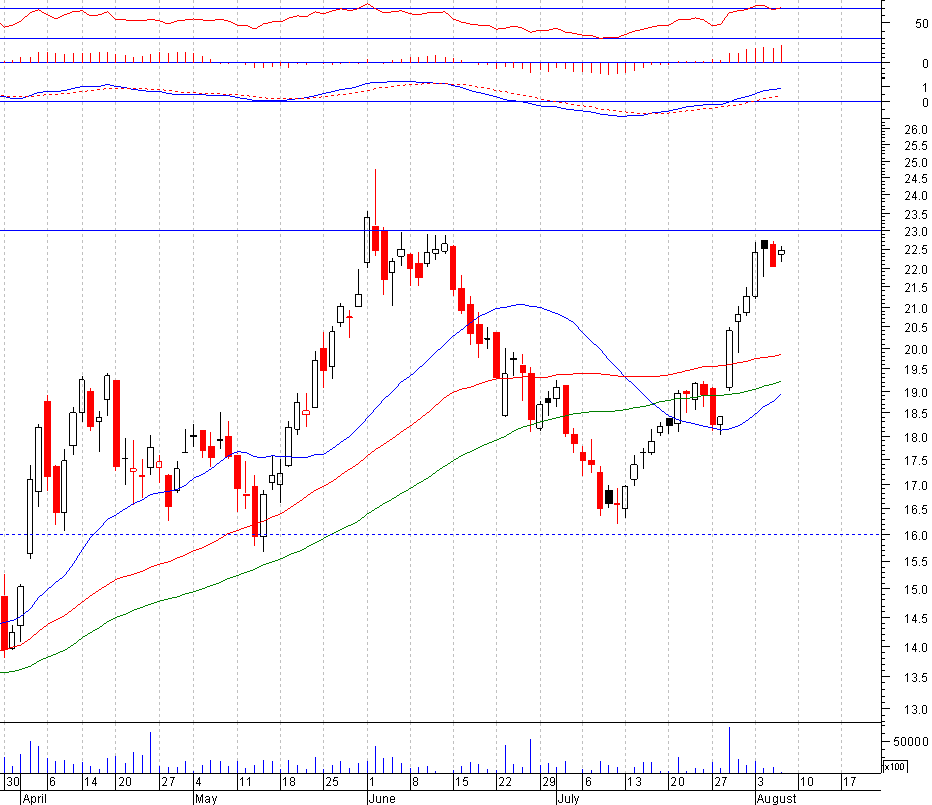Select the 18.5 price axis label
The width and height of the screenshot is (932, 805).
point(915,414)
